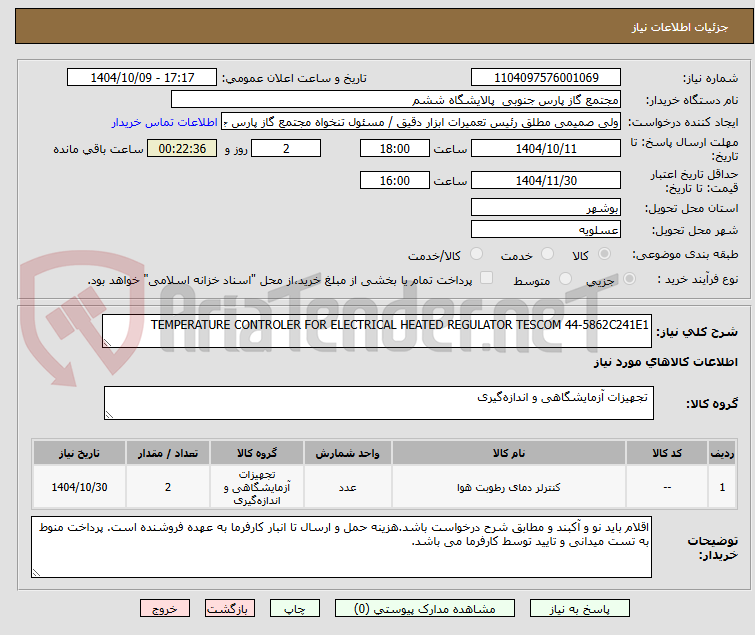Select the جزیی purchase type radio
This screenshot has width=755, height=635.
pos(629,279)
